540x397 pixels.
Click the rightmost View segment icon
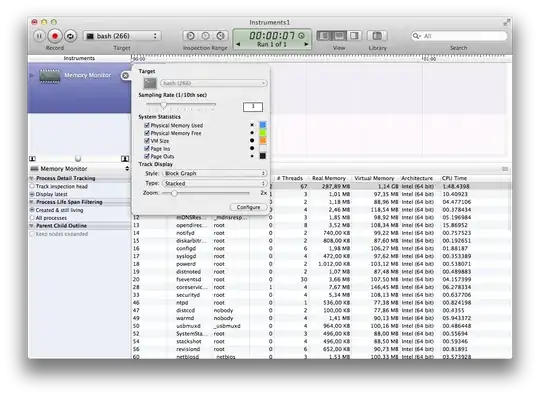pyautogui.click(x=354, y=35)
